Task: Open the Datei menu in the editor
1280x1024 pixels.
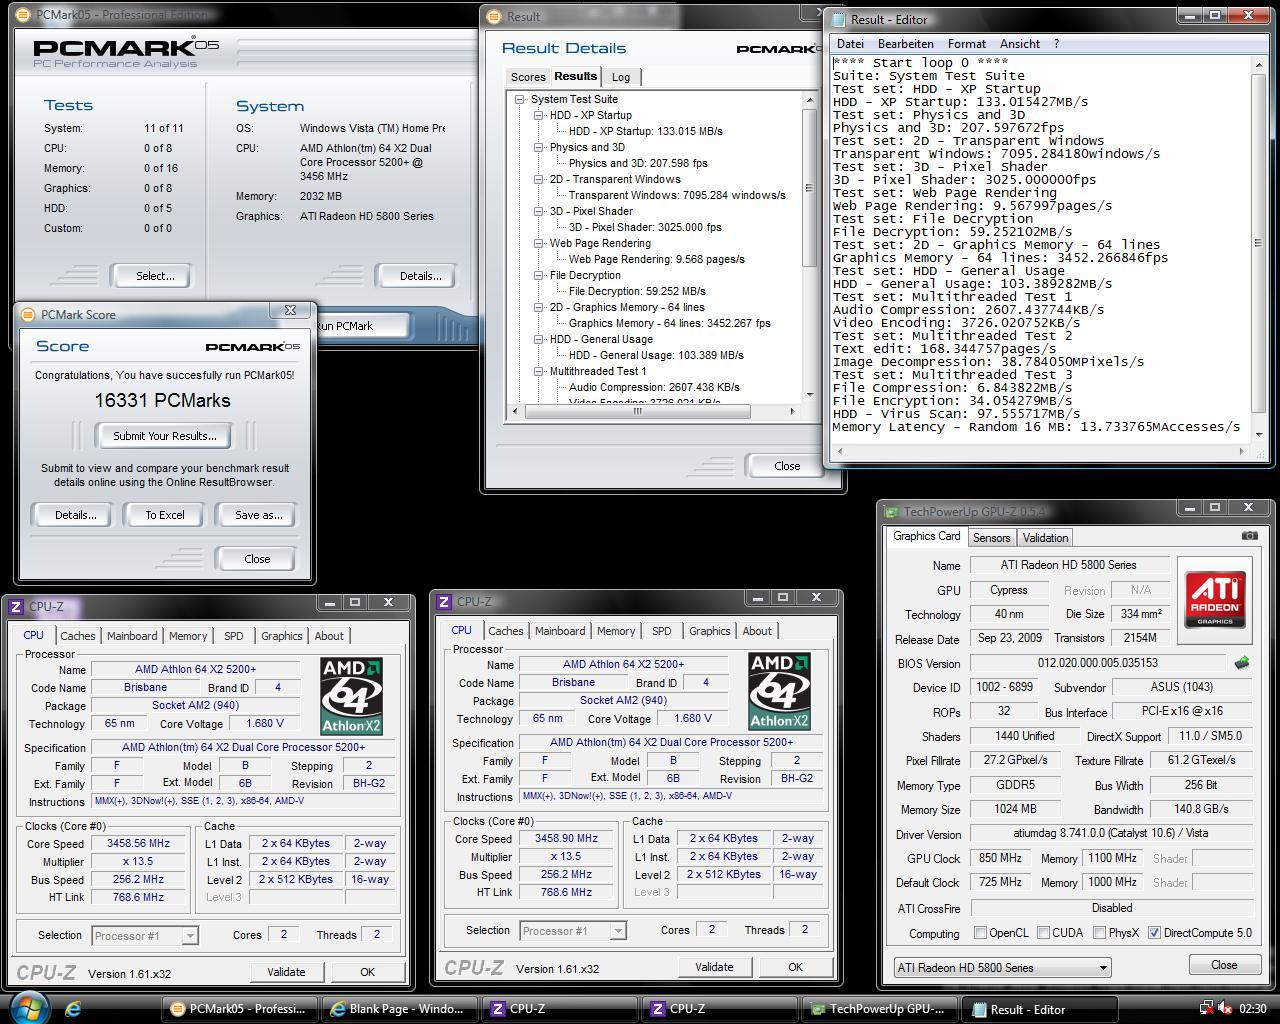Action: [850, 44]
